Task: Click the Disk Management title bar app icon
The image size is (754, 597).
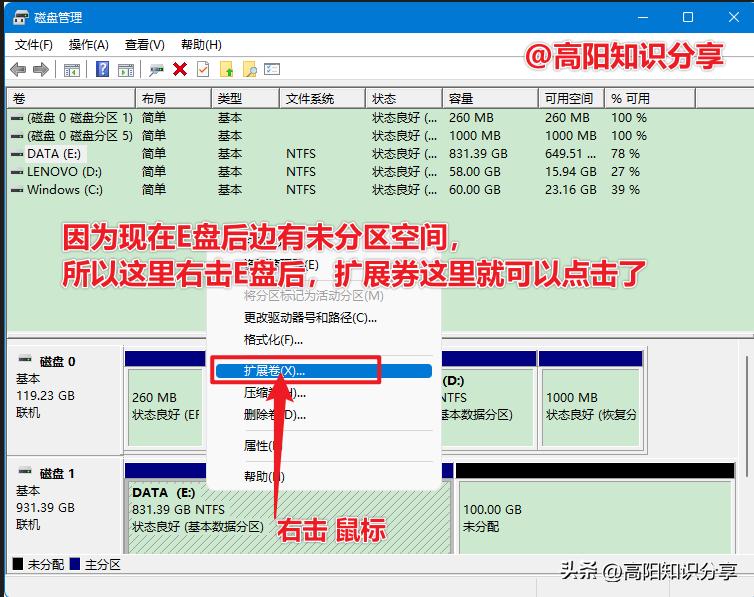Action: pyautogui.click(x=21, y=18)
